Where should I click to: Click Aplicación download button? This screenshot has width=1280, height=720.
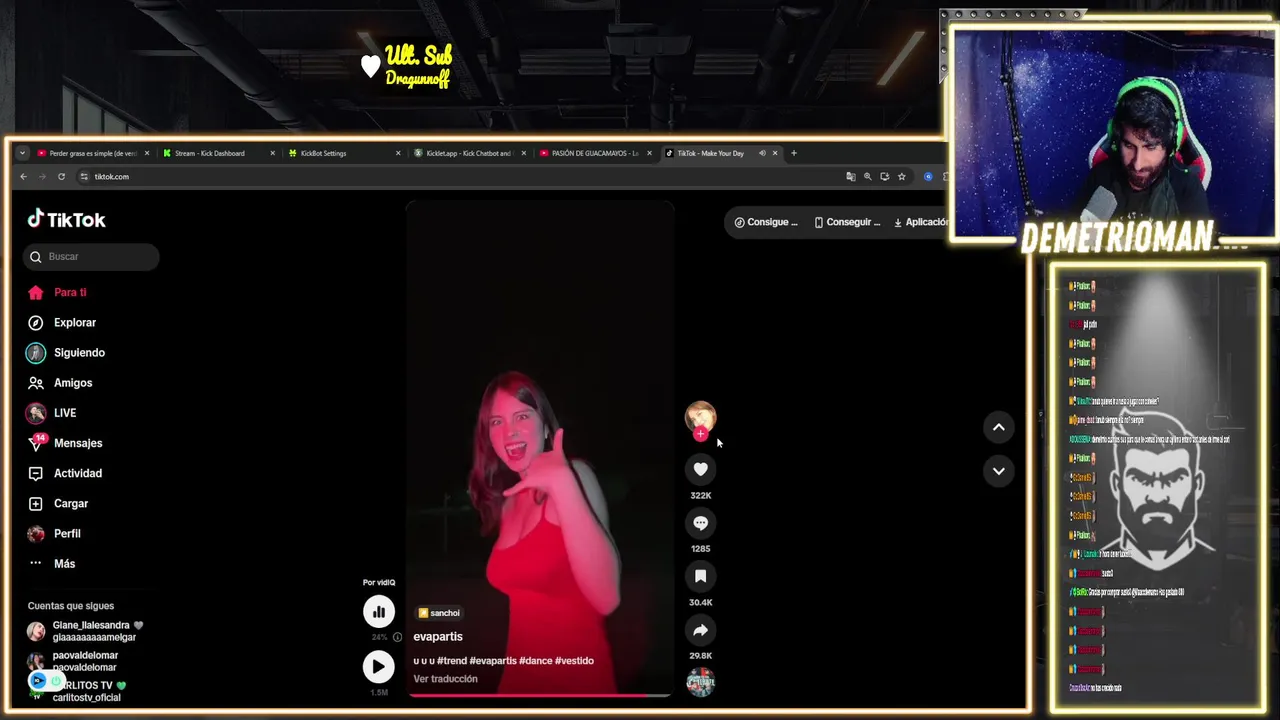click(x=920, y=222)
